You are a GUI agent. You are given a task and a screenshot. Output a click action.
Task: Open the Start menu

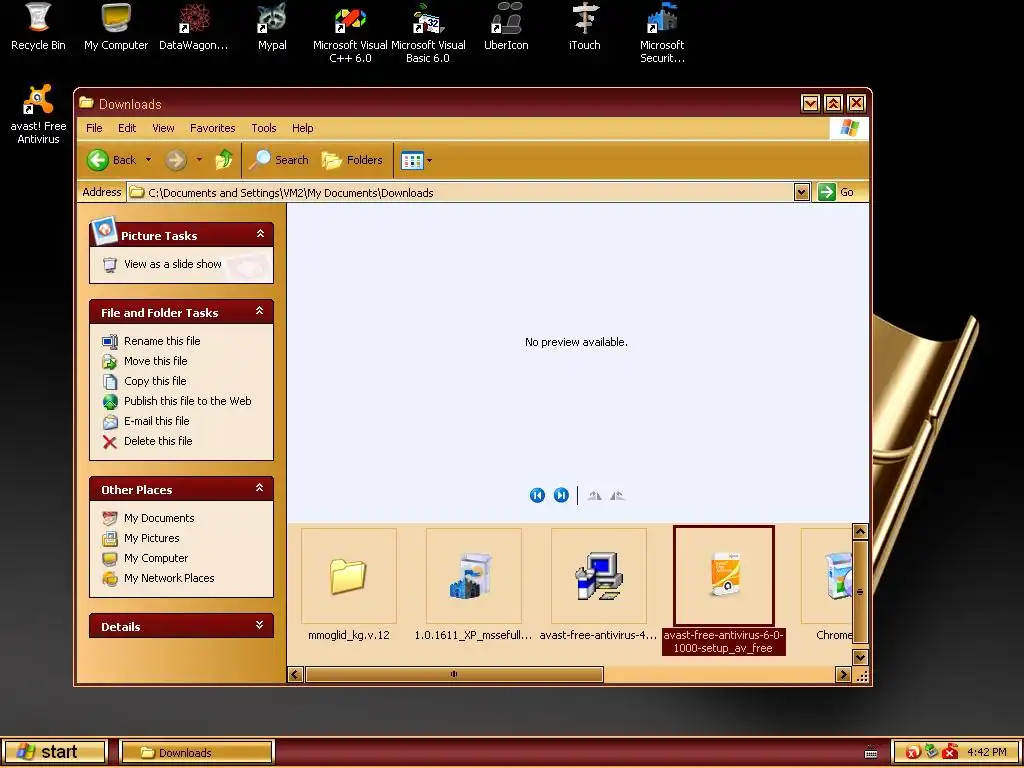coord(55,752)
